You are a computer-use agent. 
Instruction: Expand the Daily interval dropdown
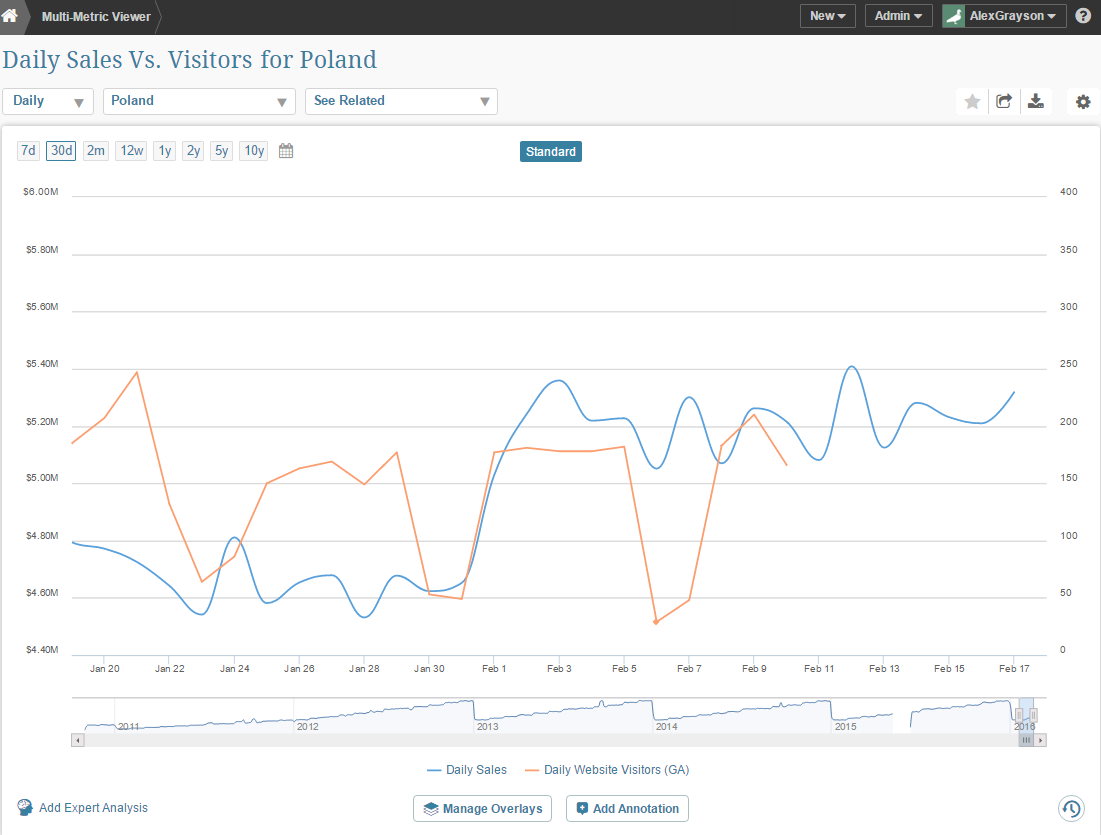pos(48,101)
